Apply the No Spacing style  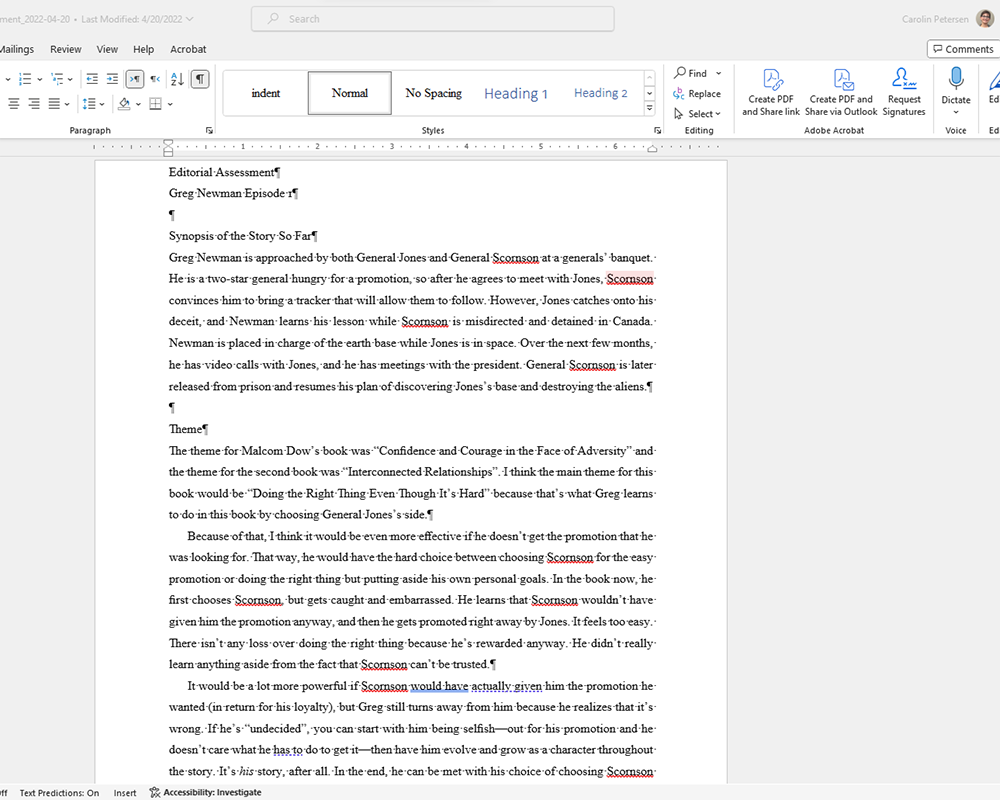pos(434,93)
